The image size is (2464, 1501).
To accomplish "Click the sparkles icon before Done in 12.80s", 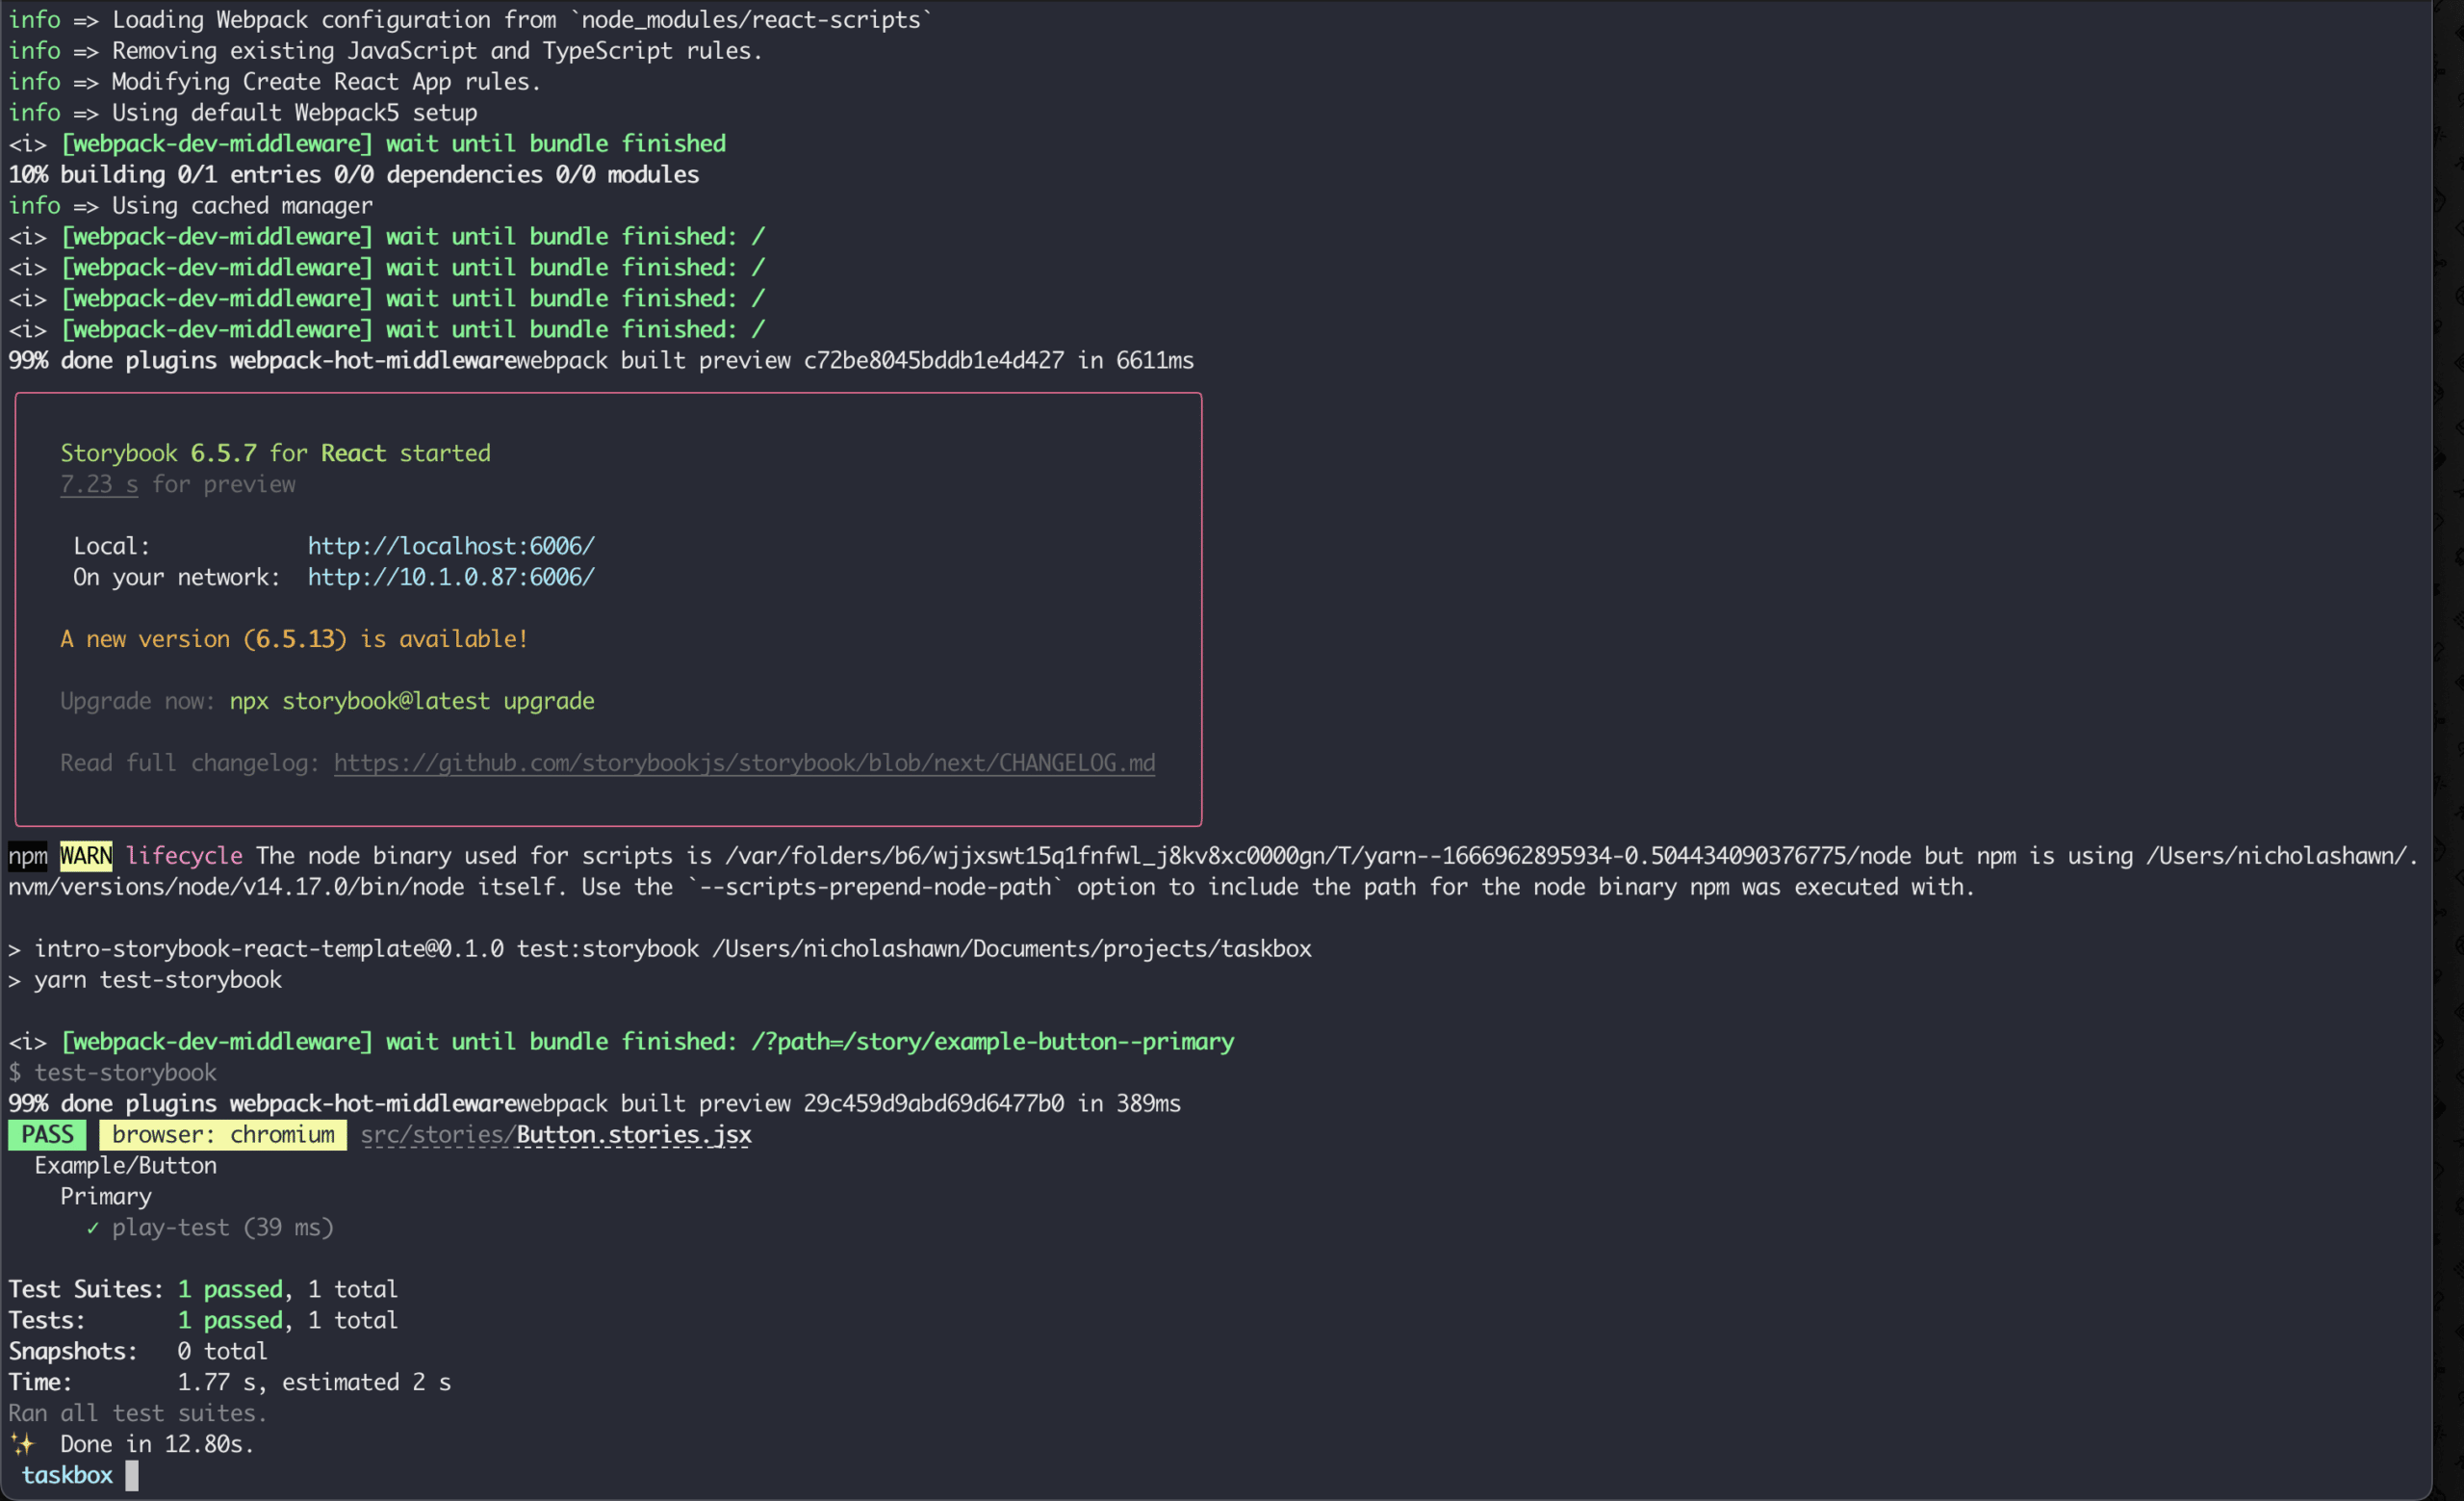I will click(x=23, y=1444).
